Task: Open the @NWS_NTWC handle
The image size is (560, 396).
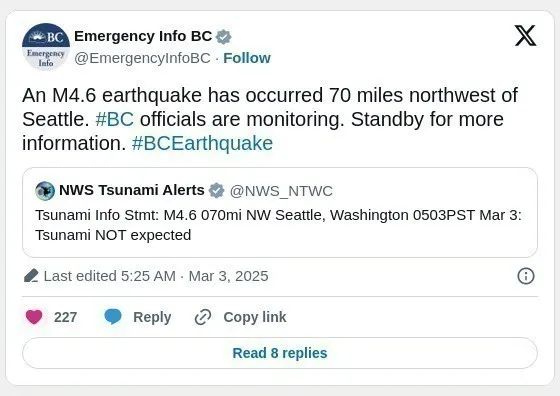Action: tap(281, 191)
